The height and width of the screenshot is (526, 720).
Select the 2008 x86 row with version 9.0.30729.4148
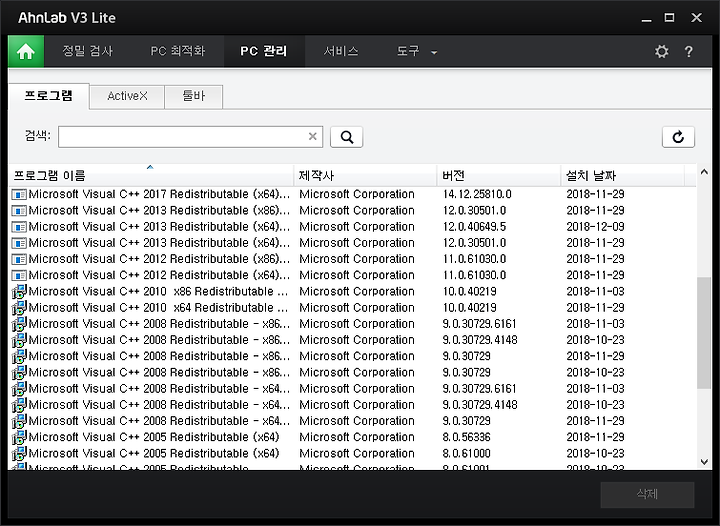coord(352,340)
